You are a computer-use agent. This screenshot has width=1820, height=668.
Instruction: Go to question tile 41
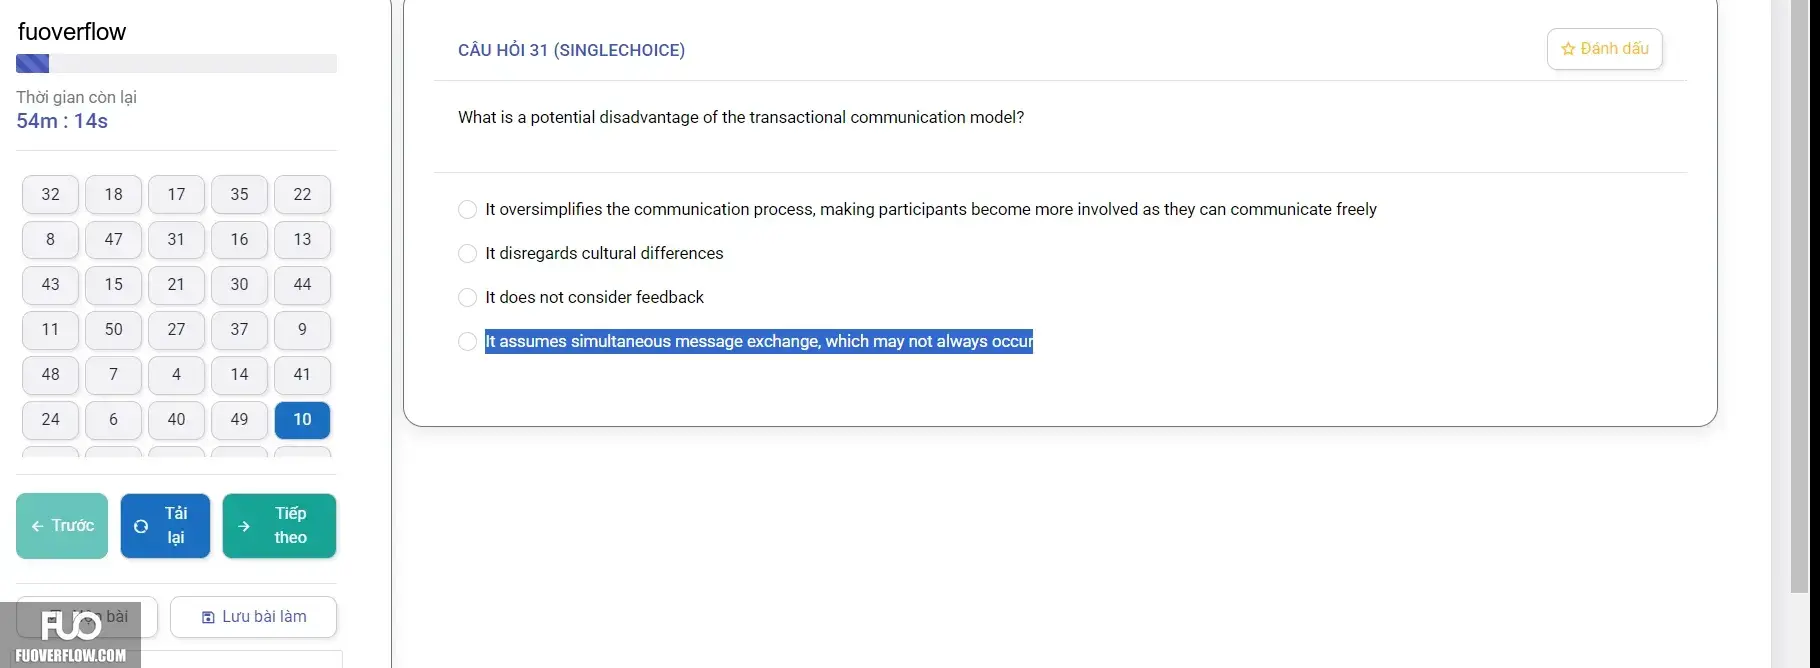pyautogui.click(x=302, y=374)
